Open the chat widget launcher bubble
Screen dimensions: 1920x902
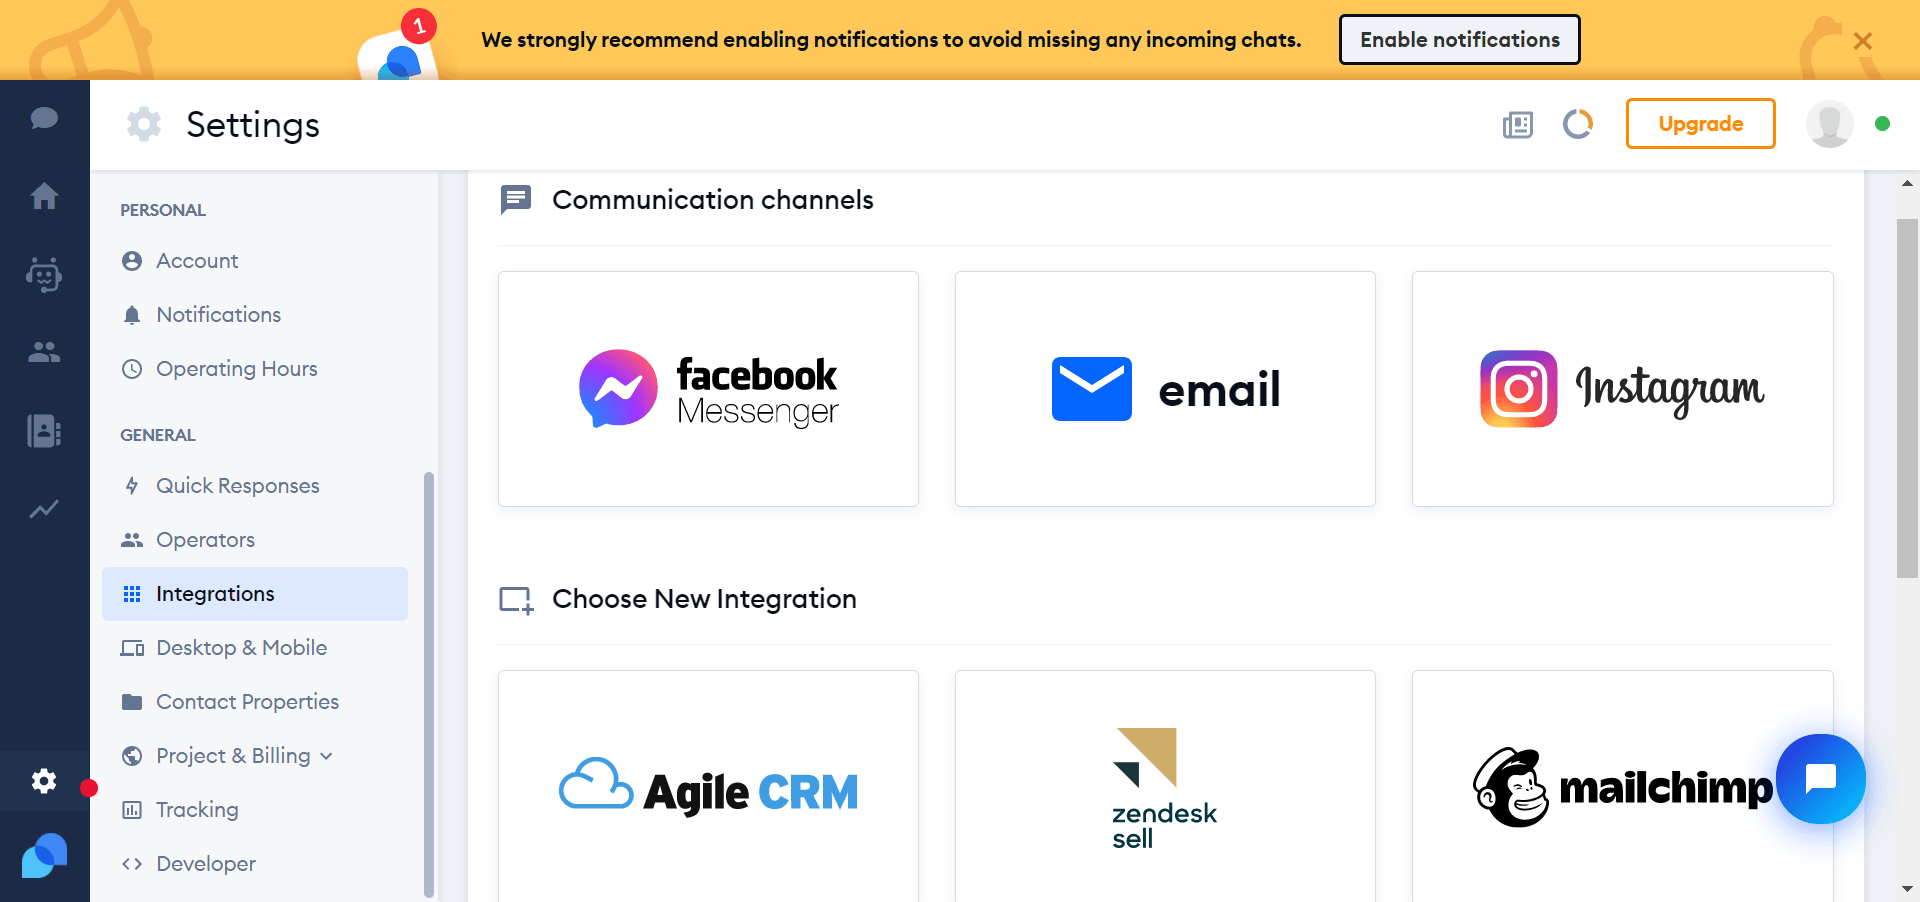pos(1821,779)
